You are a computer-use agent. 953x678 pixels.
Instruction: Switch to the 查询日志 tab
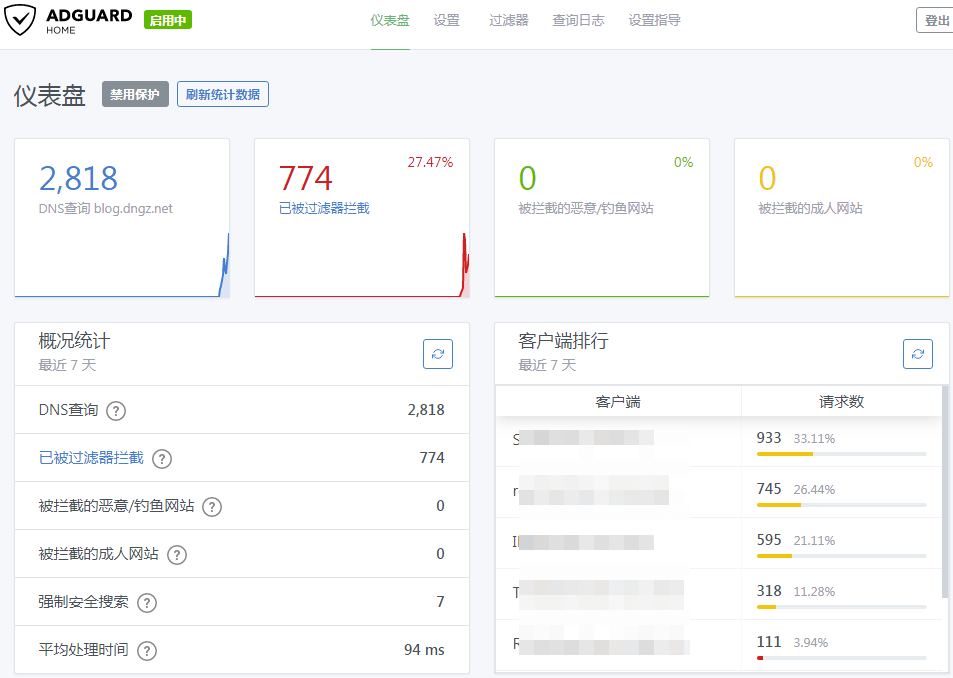(x=578, y=20)
